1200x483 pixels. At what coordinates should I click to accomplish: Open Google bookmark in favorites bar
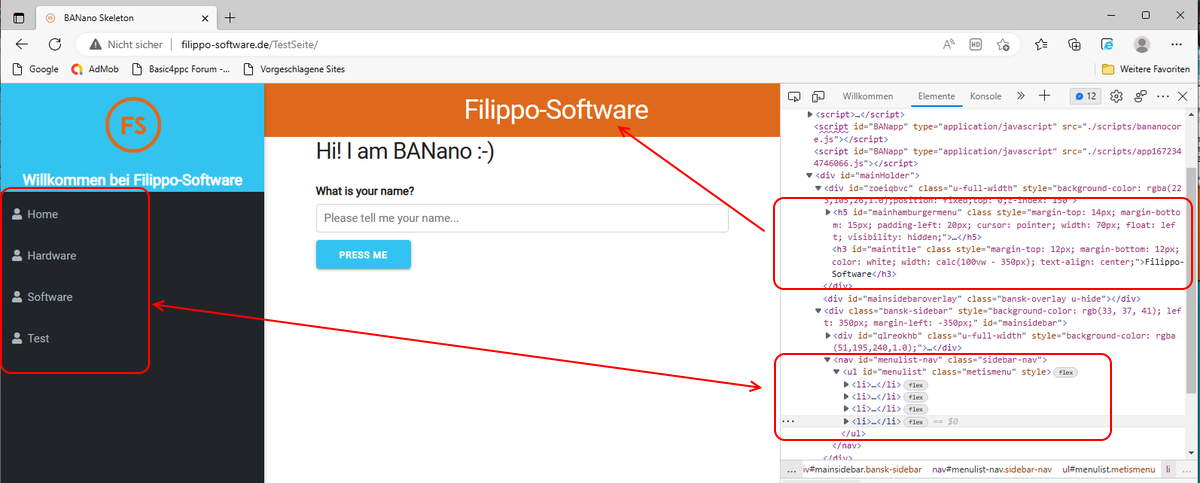pos(35,70)
